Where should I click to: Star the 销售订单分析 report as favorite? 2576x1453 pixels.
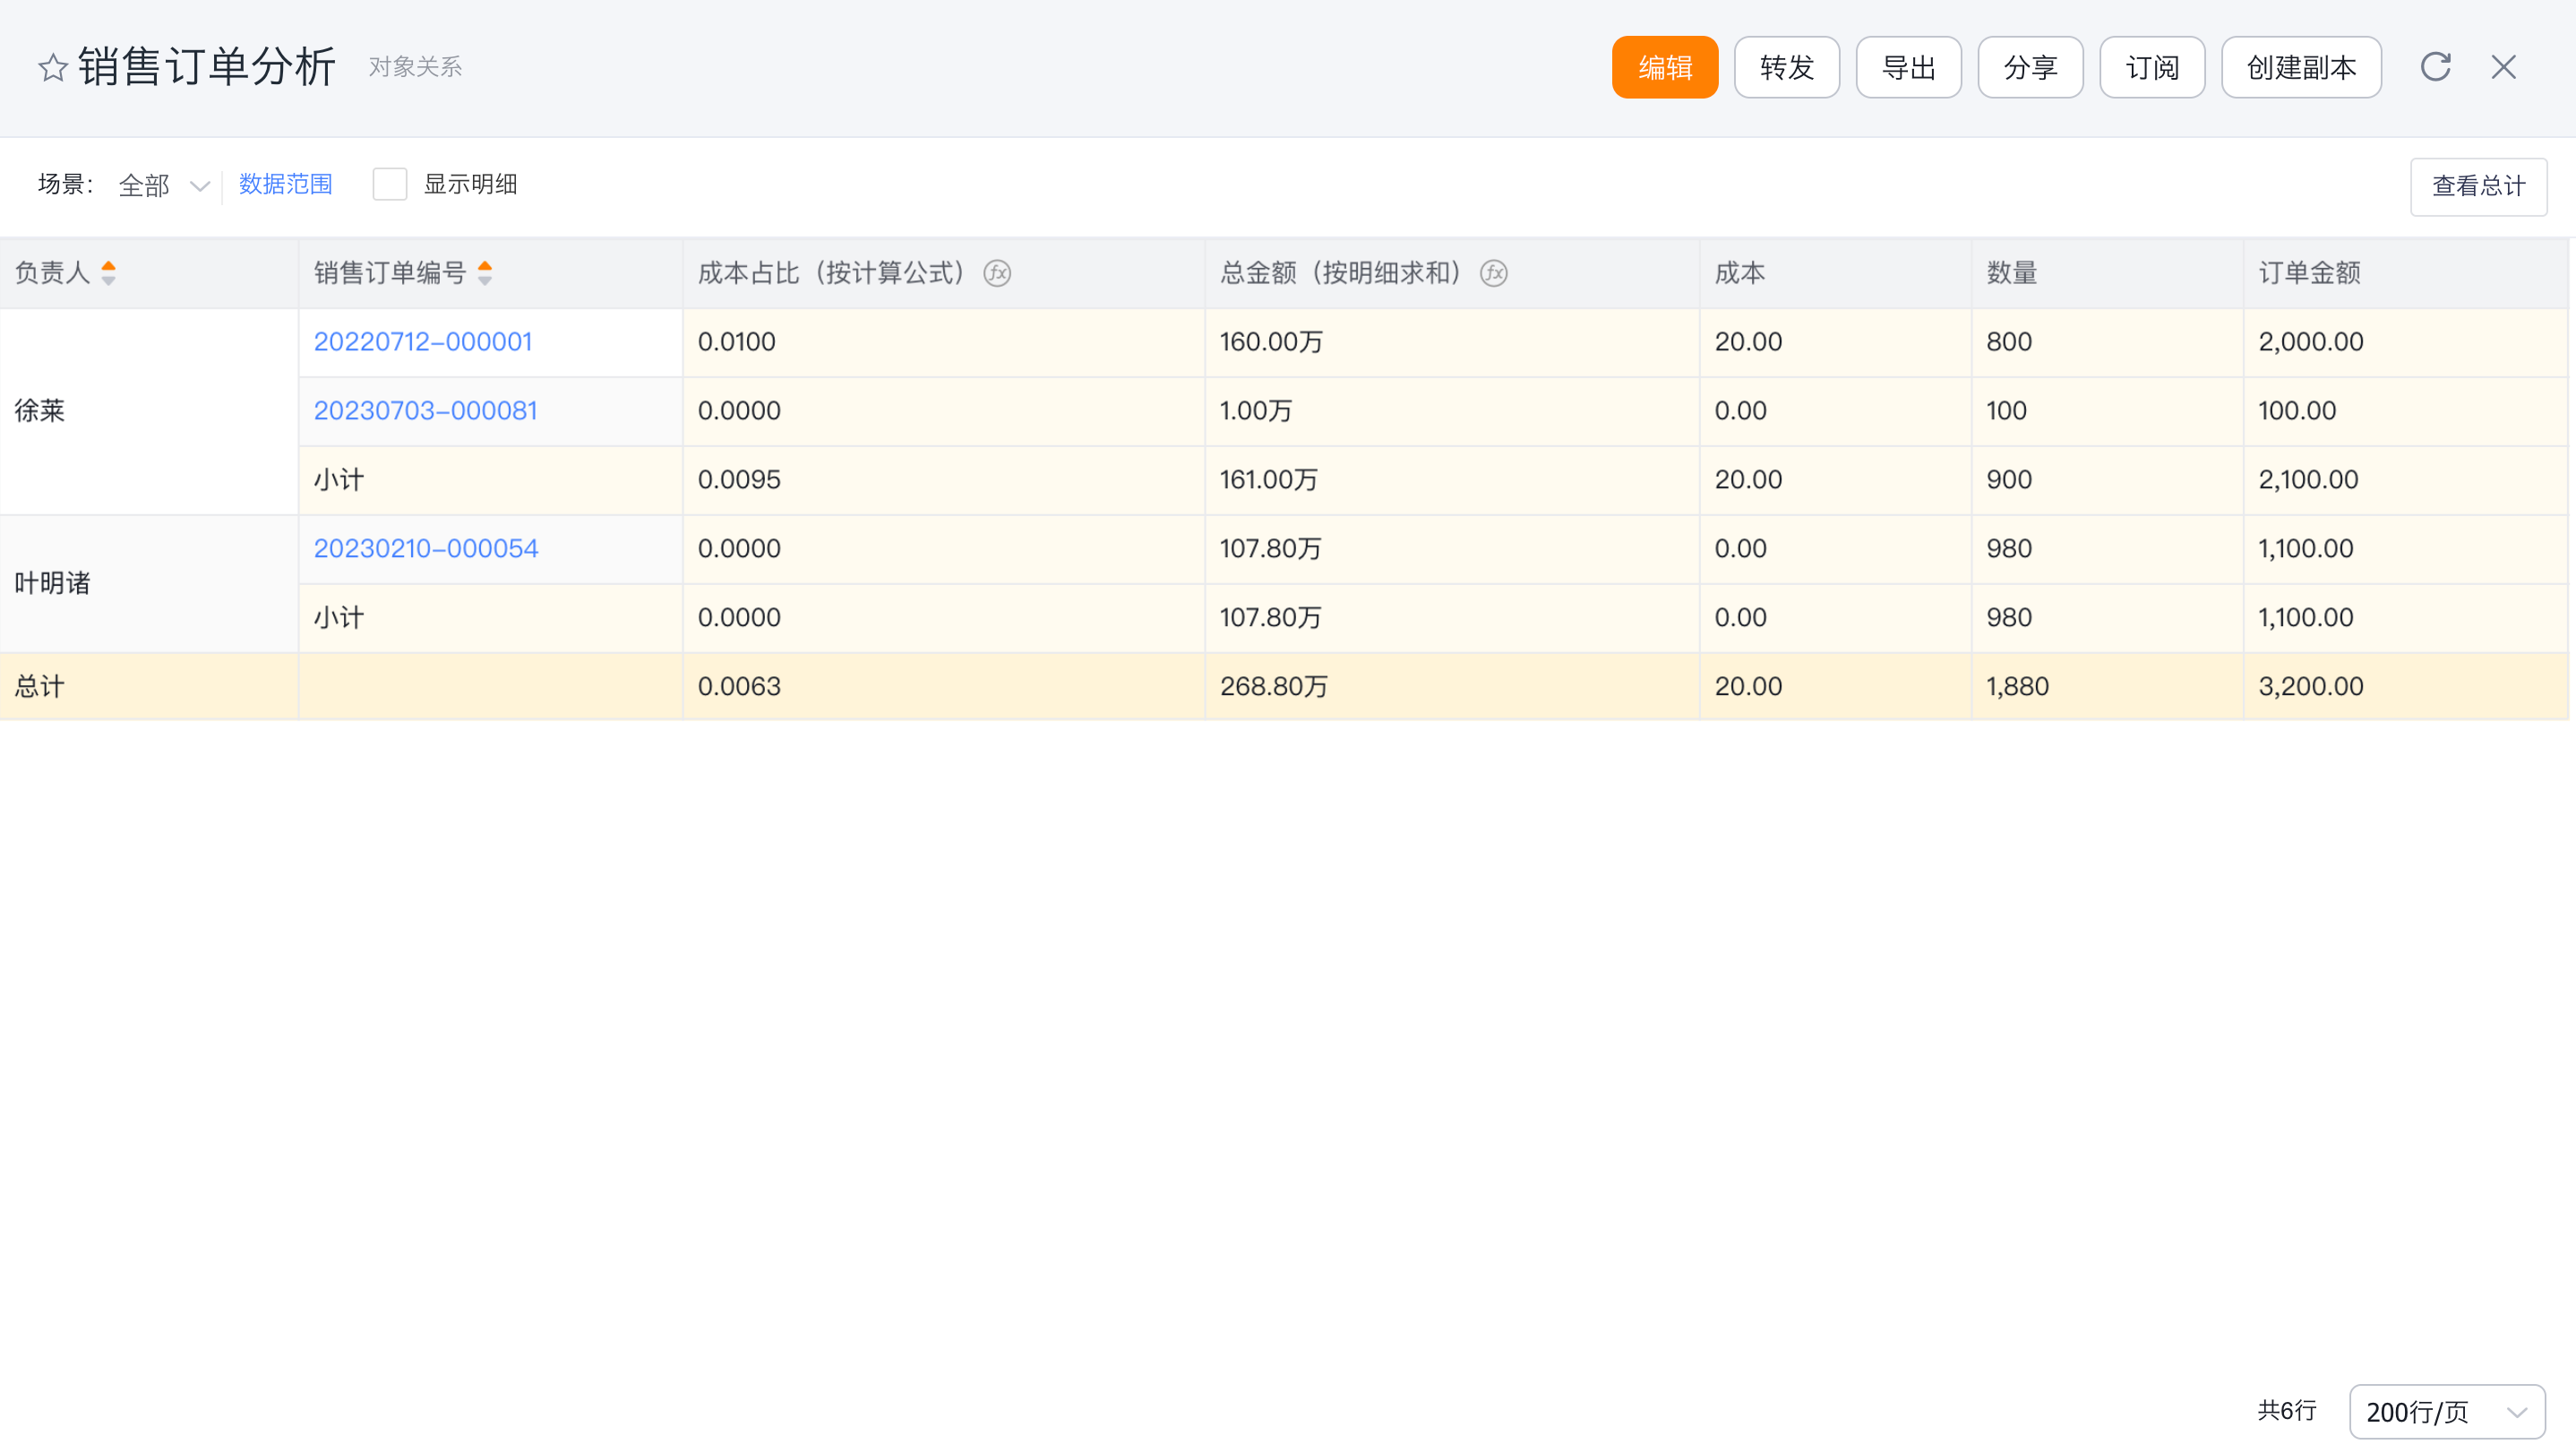[x=53, y=68]
